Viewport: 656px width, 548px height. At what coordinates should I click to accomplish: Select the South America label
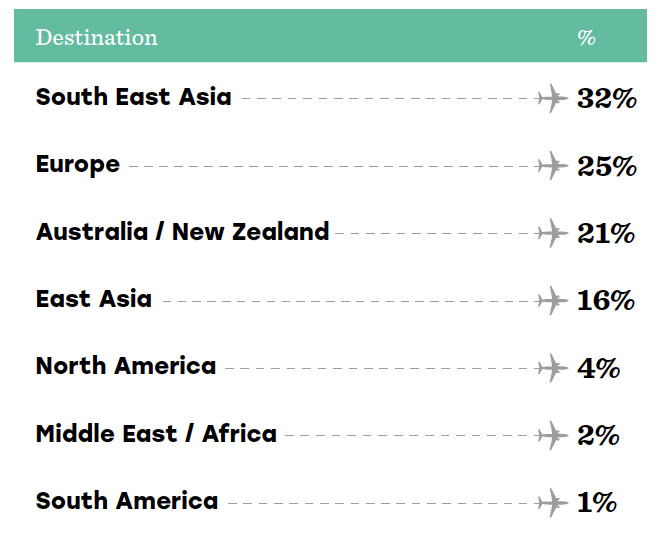[x=127, y=501]
